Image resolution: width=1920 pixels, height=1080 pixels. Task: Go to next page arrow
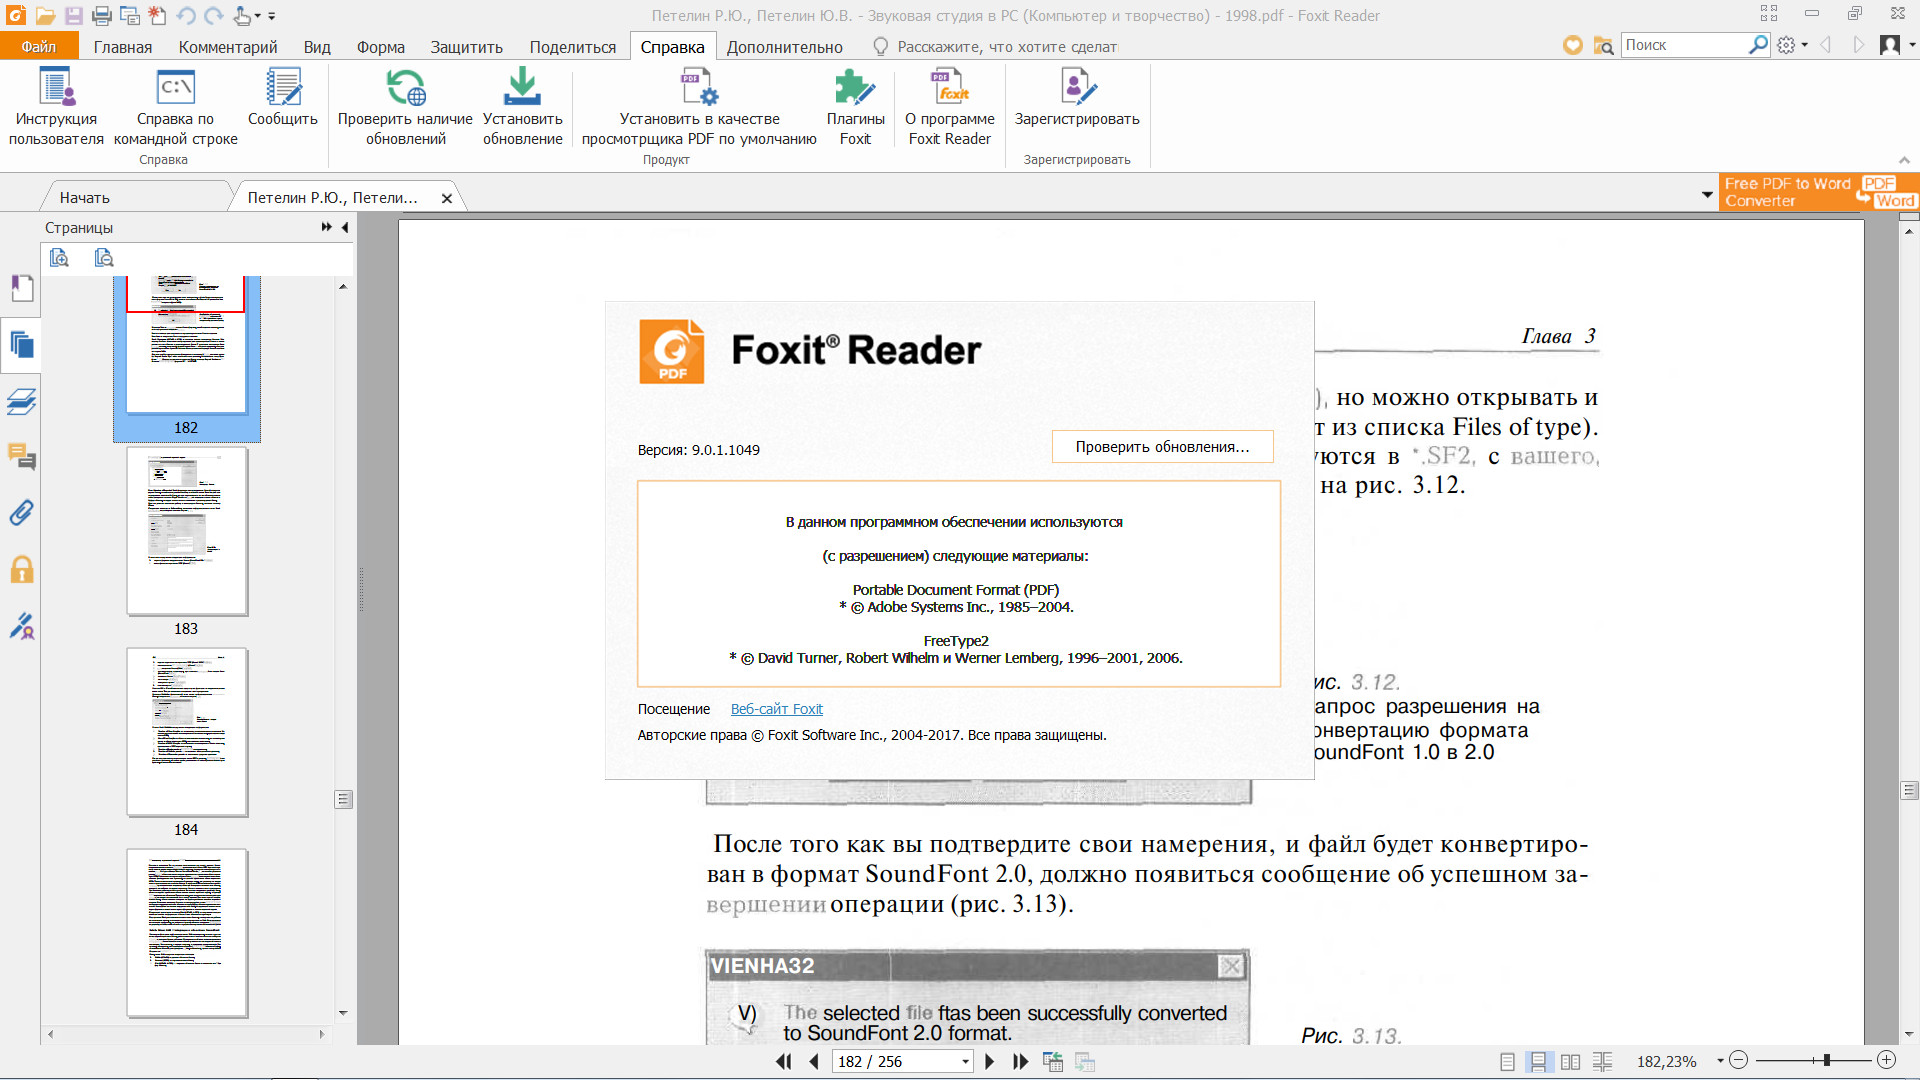pos(990,1061)
